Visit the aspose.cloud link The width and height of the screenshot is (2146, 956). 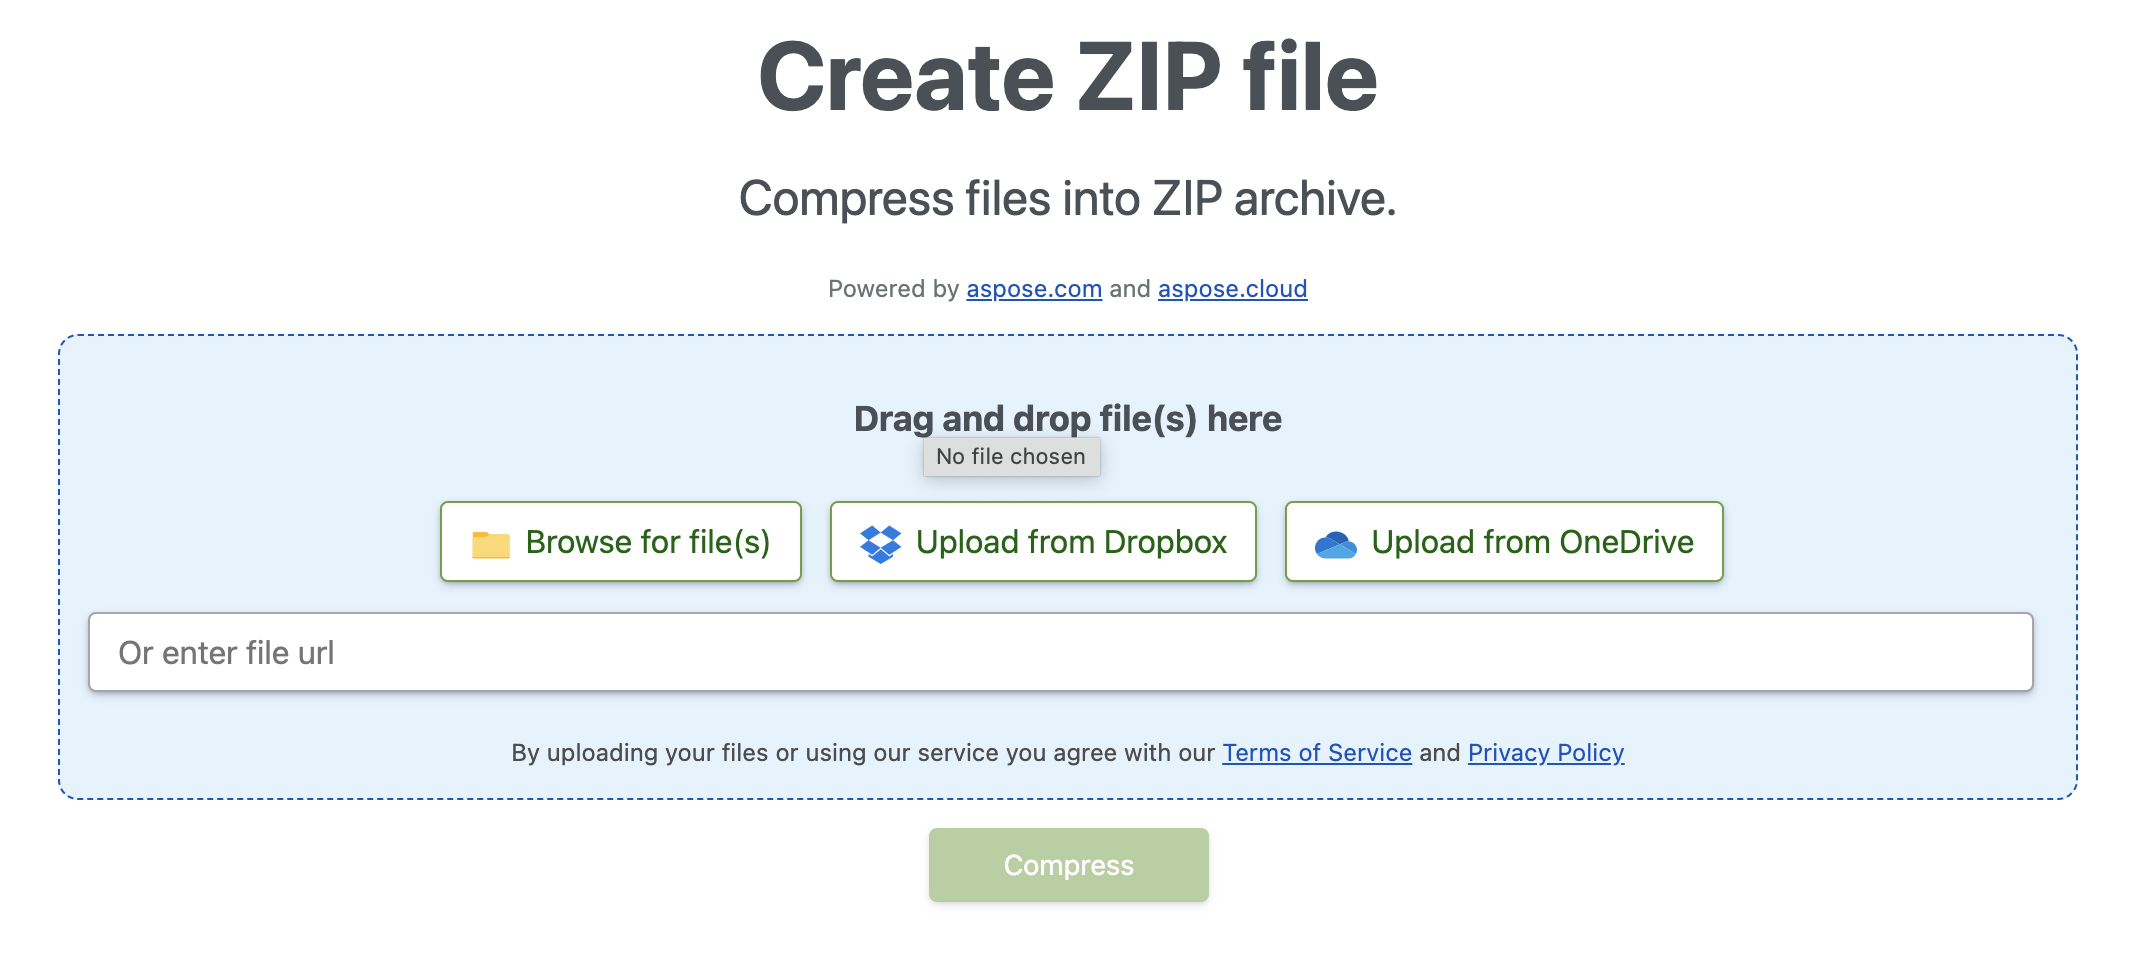point(1232,289)
